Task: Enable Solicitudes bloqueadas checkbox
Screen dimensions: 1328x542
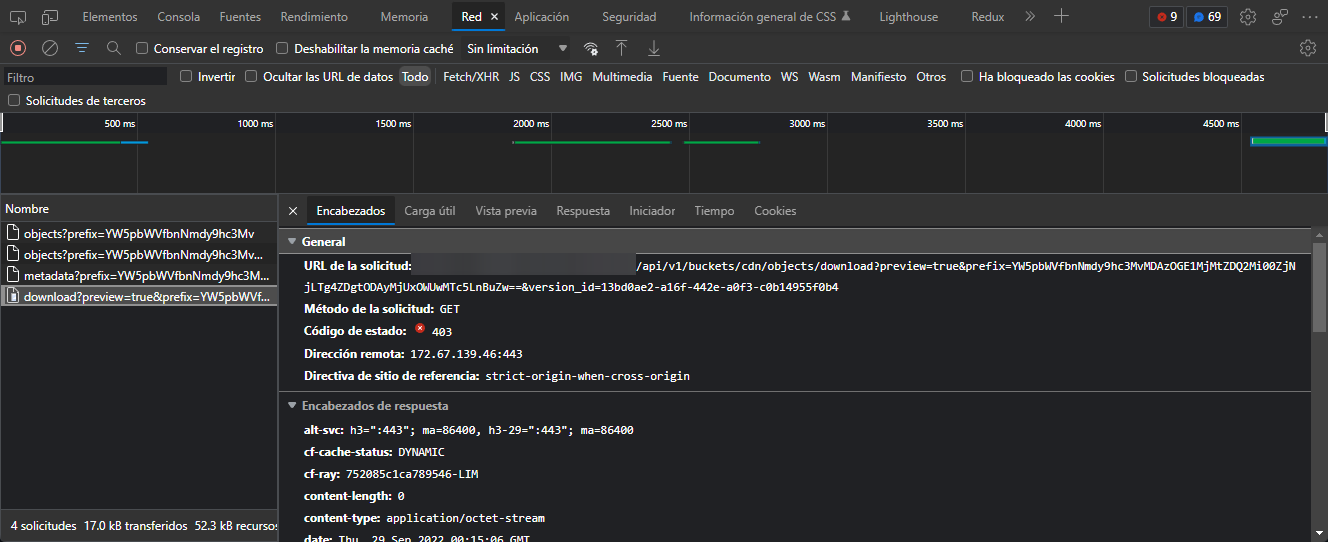Action: (x=1131, y=76)
